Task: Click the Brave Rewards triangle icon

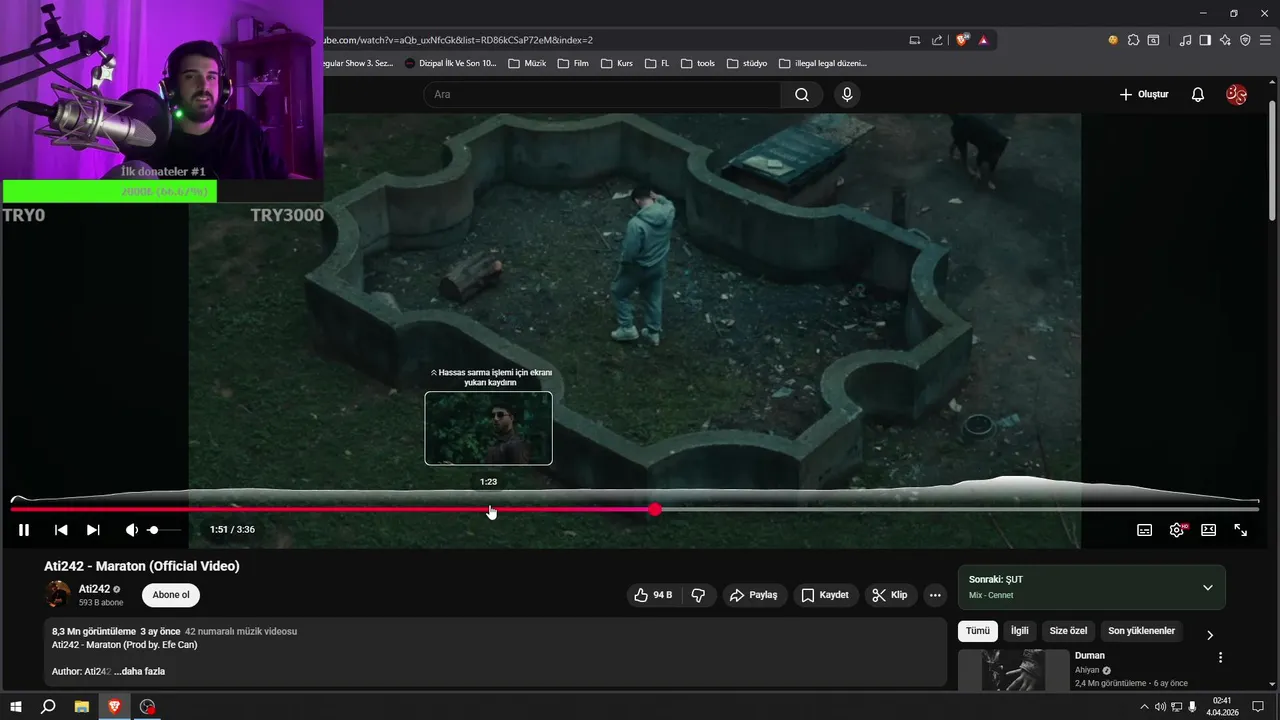Action: [984, 40]
